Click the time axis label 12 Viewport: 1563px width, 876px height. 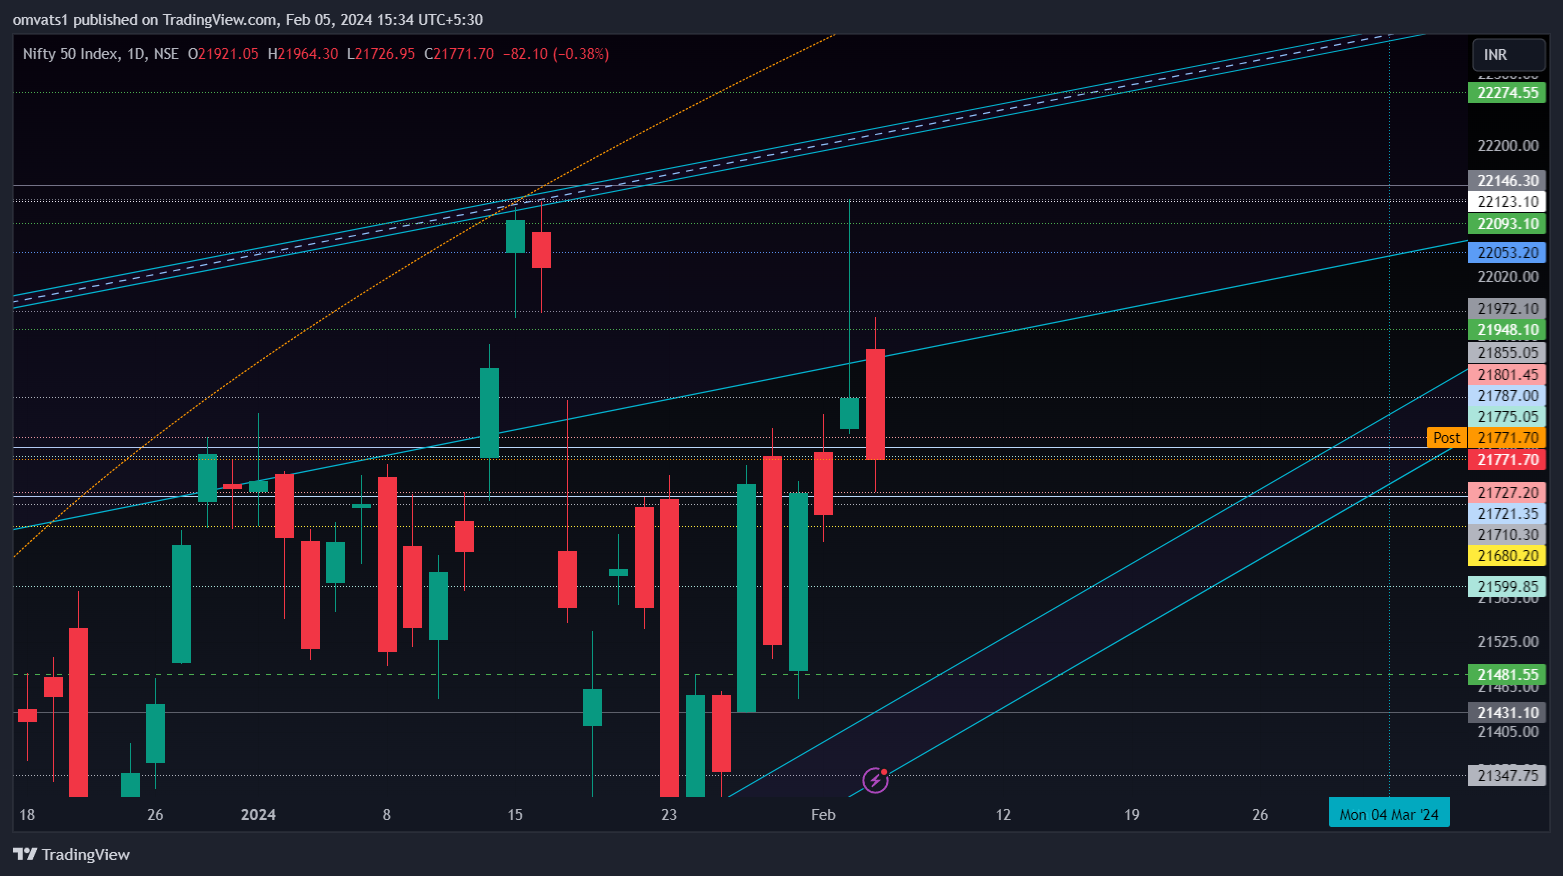click(x=1003, y=815)
